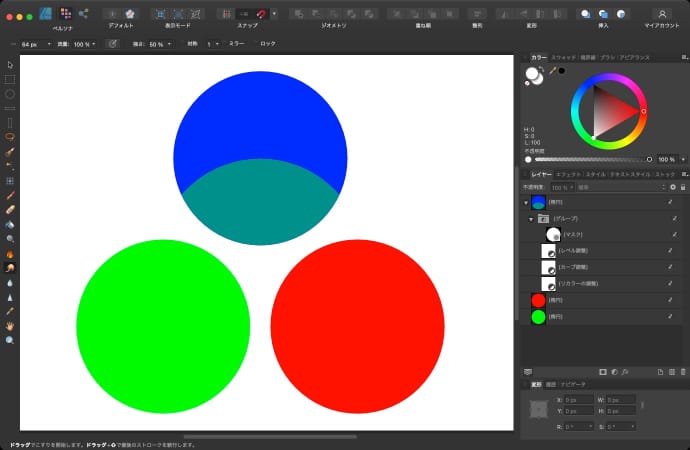Select the Zoom magnifier tool
Image resolution: width=690 pixels, height=450 pixels.
tap(10, 341)
